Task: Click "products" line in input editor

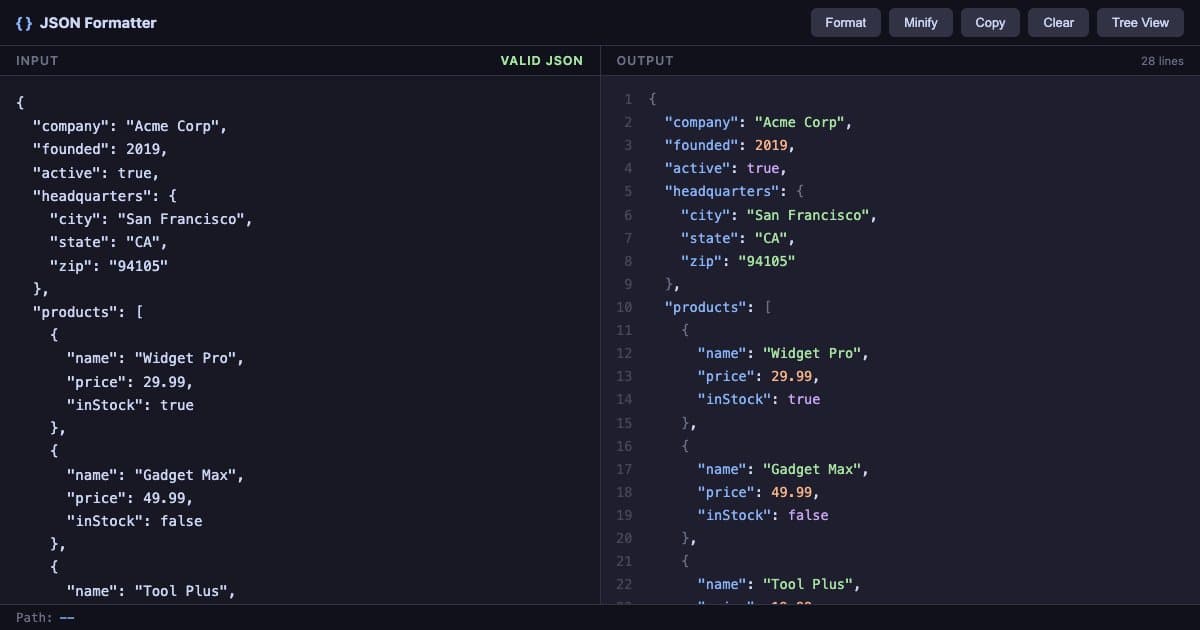Action: point(88,312)
